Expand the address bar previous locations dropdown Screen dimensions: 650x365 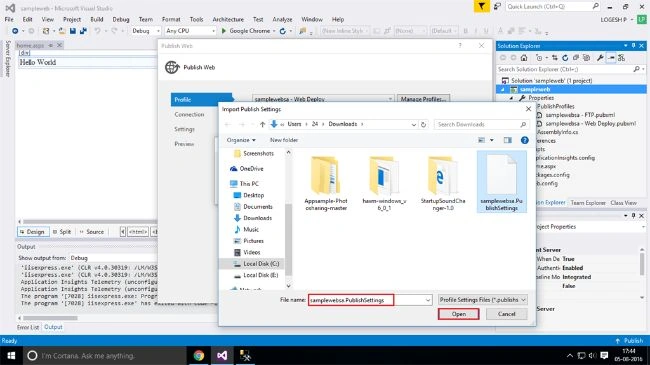[413, 124]
